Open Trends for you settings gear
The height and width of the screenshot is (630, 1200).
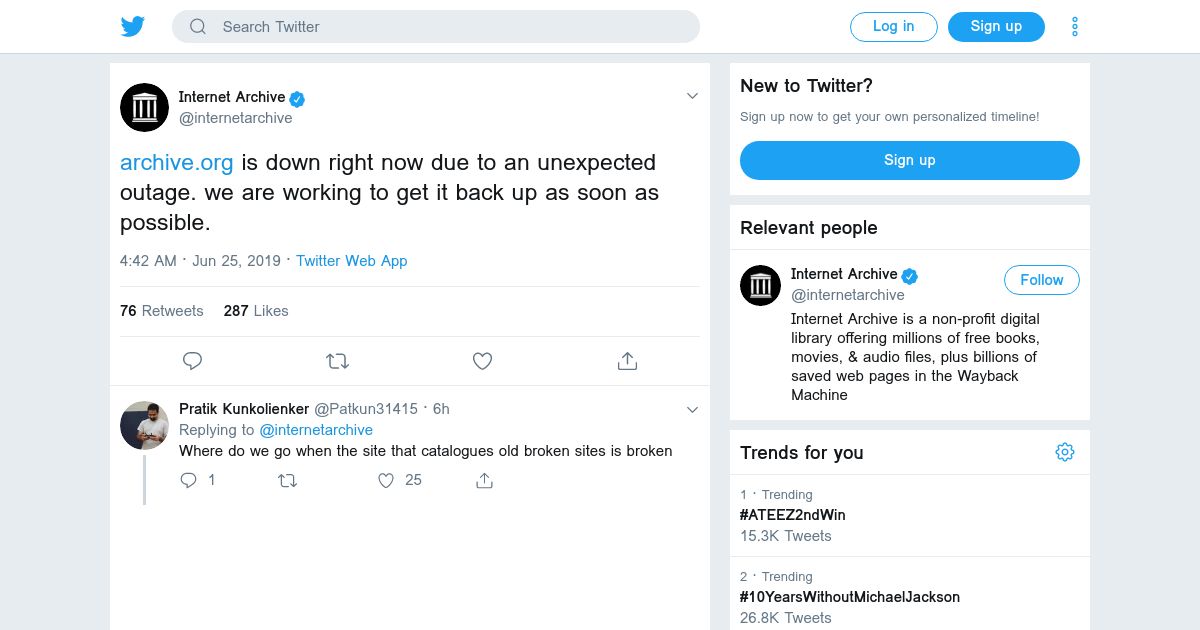[1065, 452]
